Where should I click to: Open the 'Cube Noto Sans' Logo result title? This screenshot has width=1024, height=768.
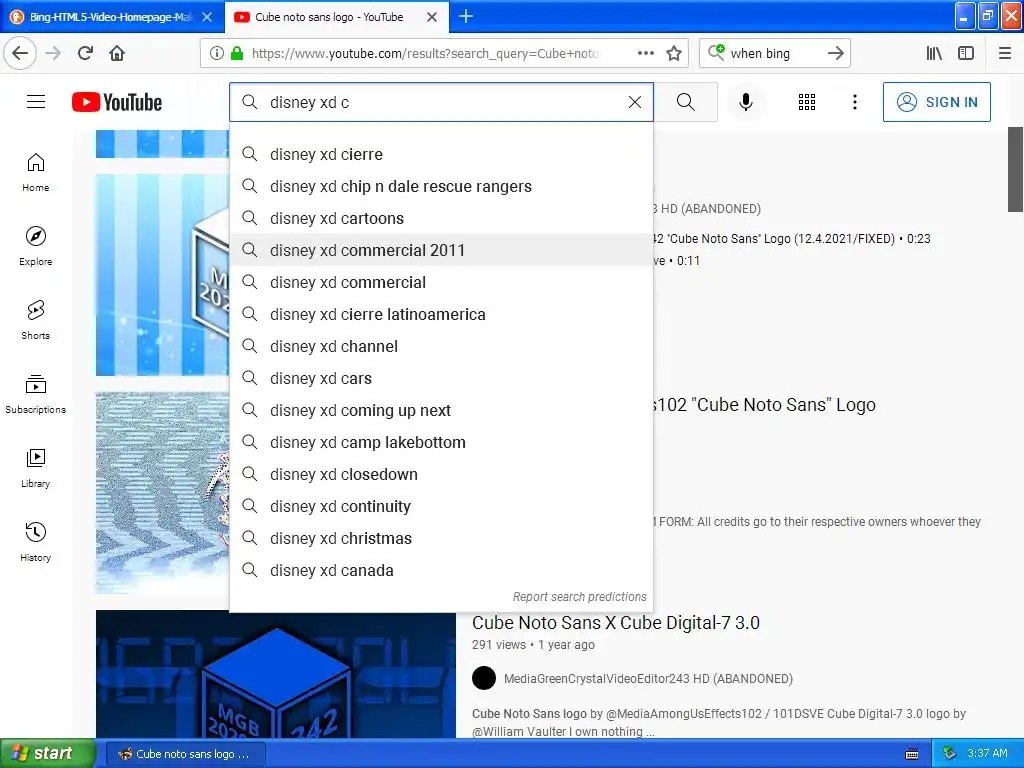765,405
